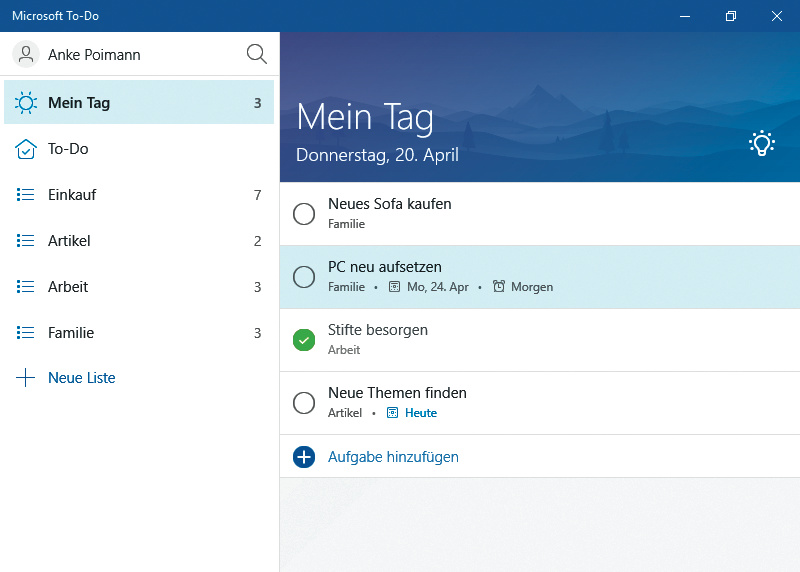Open the task Neues Sofa kaufen
Screen dimensions: 800x572
point(540,214)
